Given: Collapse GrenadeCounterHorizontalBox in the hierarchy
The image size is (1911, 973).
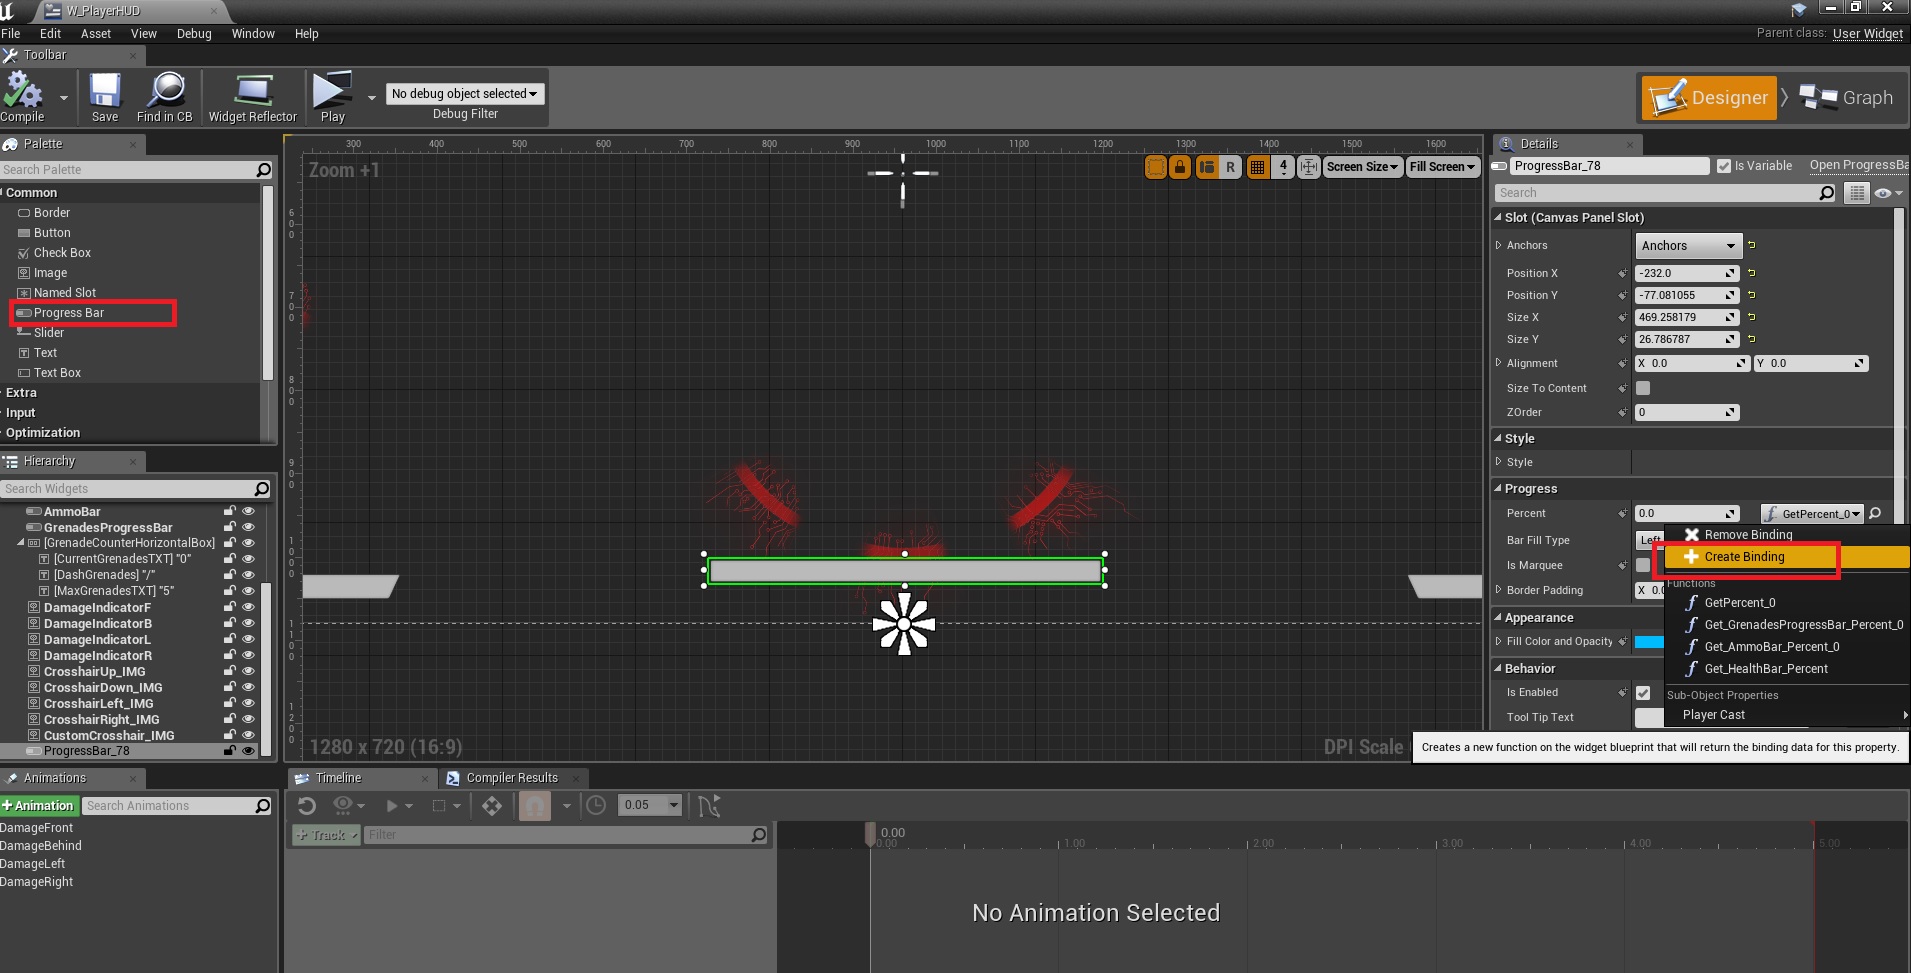Looking at the screenshot, I should [21, 543].
